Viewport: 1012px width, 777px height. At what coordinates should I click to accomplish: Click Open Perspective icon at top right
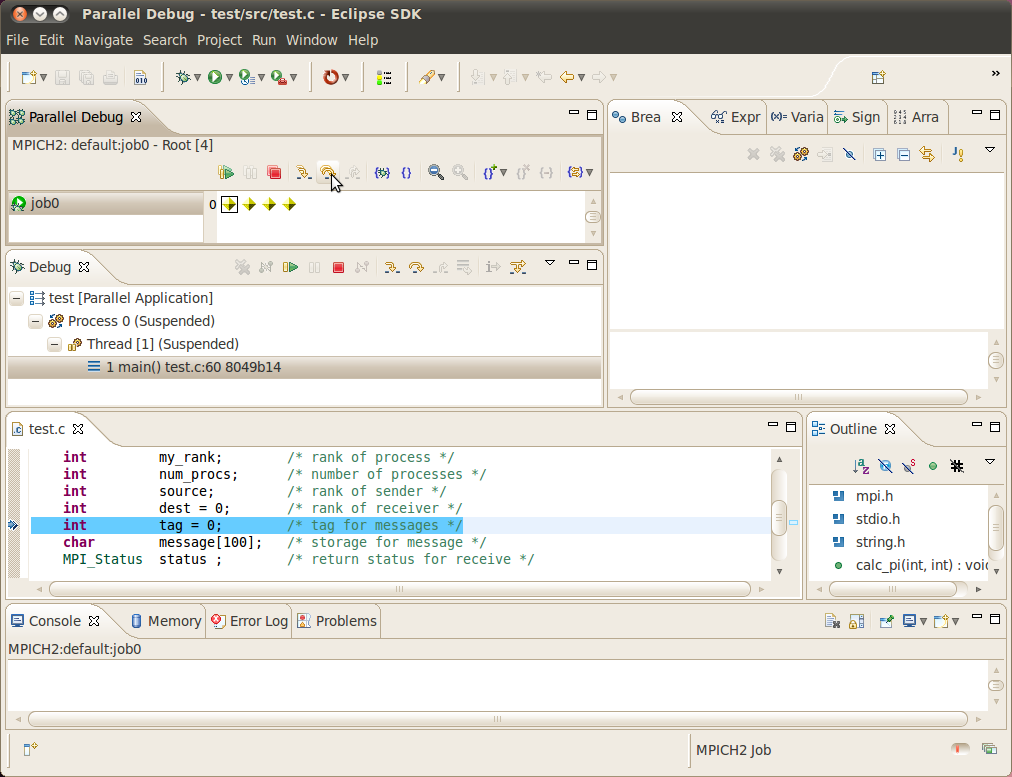coord(878,77)
